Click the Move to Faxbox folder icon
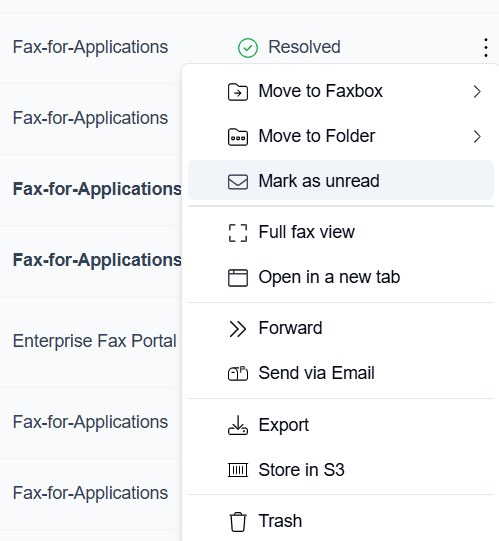The width and height of the screenshot is (499, 541). [238, 92]
